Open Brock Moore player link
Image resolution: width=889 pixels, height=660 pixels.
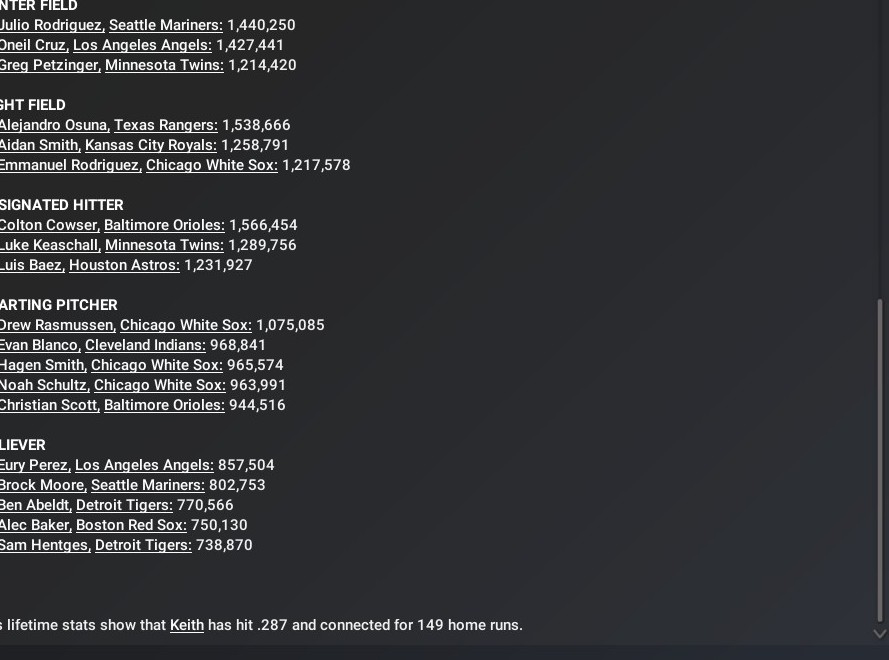click(42, 485)
